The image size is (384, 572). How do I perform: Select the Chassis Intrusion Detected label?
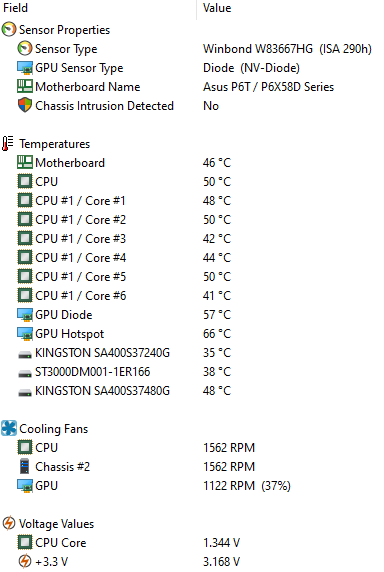pos(104,106)
